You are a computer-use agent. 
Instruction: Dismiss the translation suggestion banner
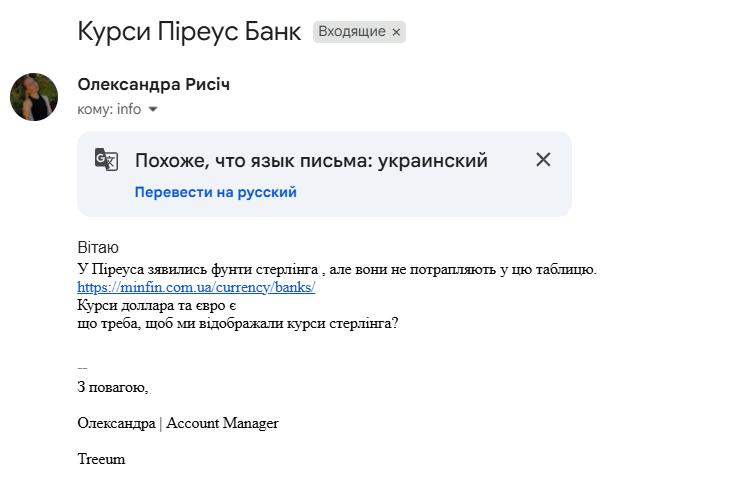pos(543,160)
